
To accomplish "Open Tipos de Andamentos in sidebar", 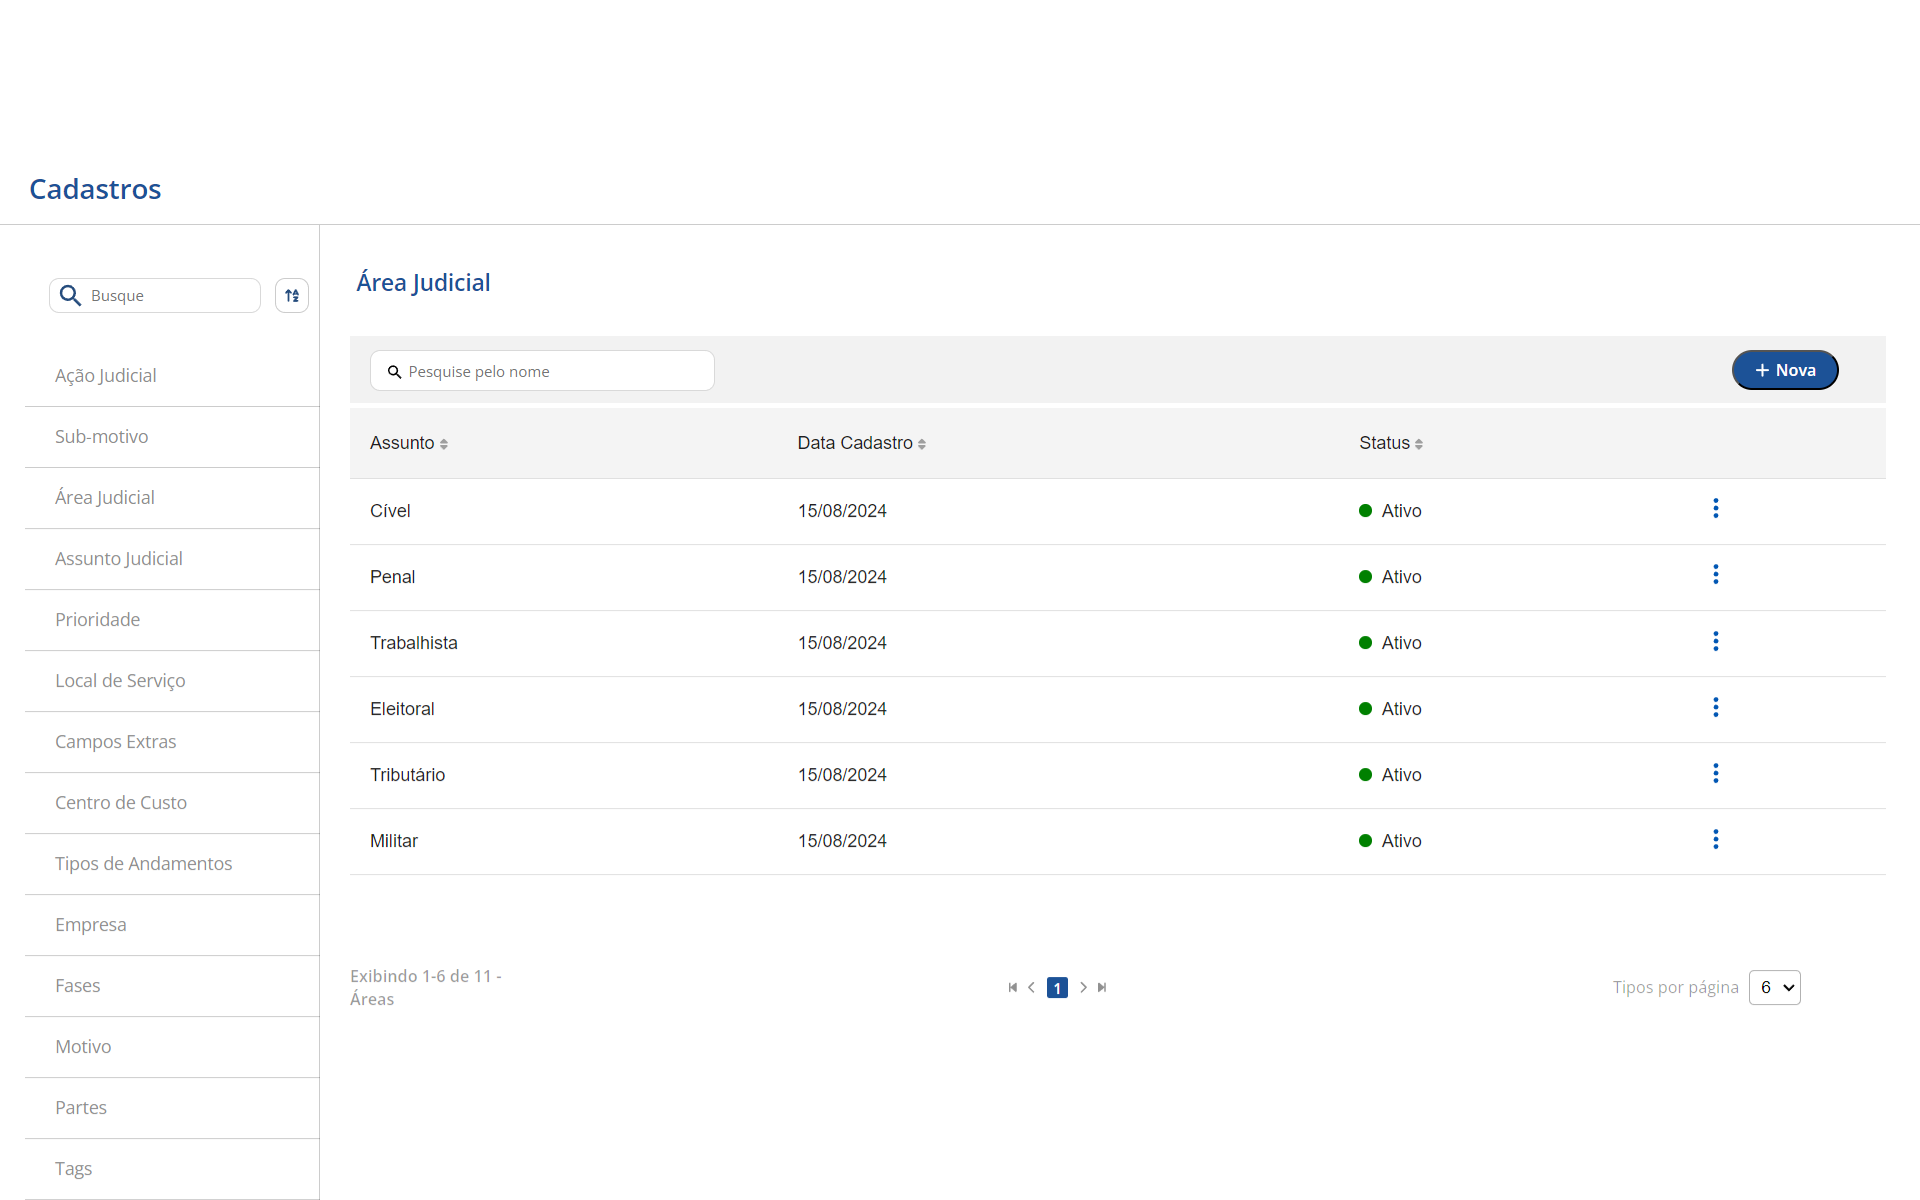I will (143, 864).
